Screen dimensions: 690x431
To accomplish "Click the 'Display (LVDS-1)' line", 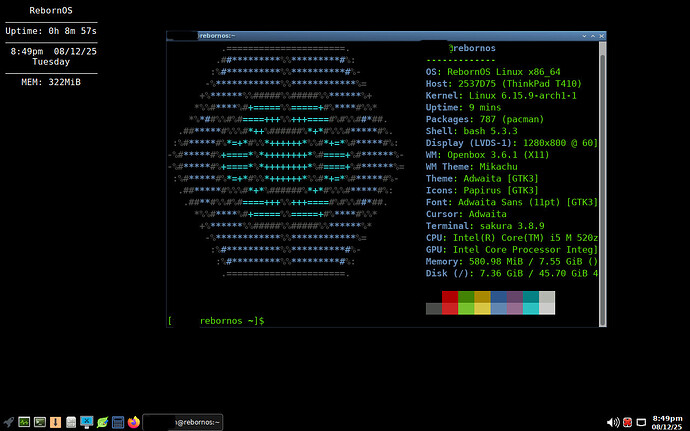I will [511, 143].
